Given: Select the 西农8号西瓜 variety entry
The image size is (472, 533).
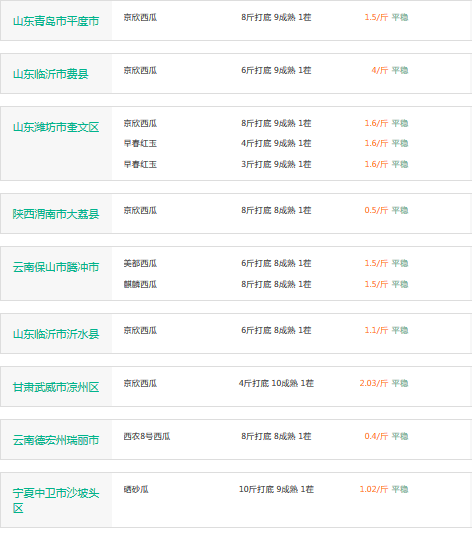Looking at the screenshot, I should (147, 436).
